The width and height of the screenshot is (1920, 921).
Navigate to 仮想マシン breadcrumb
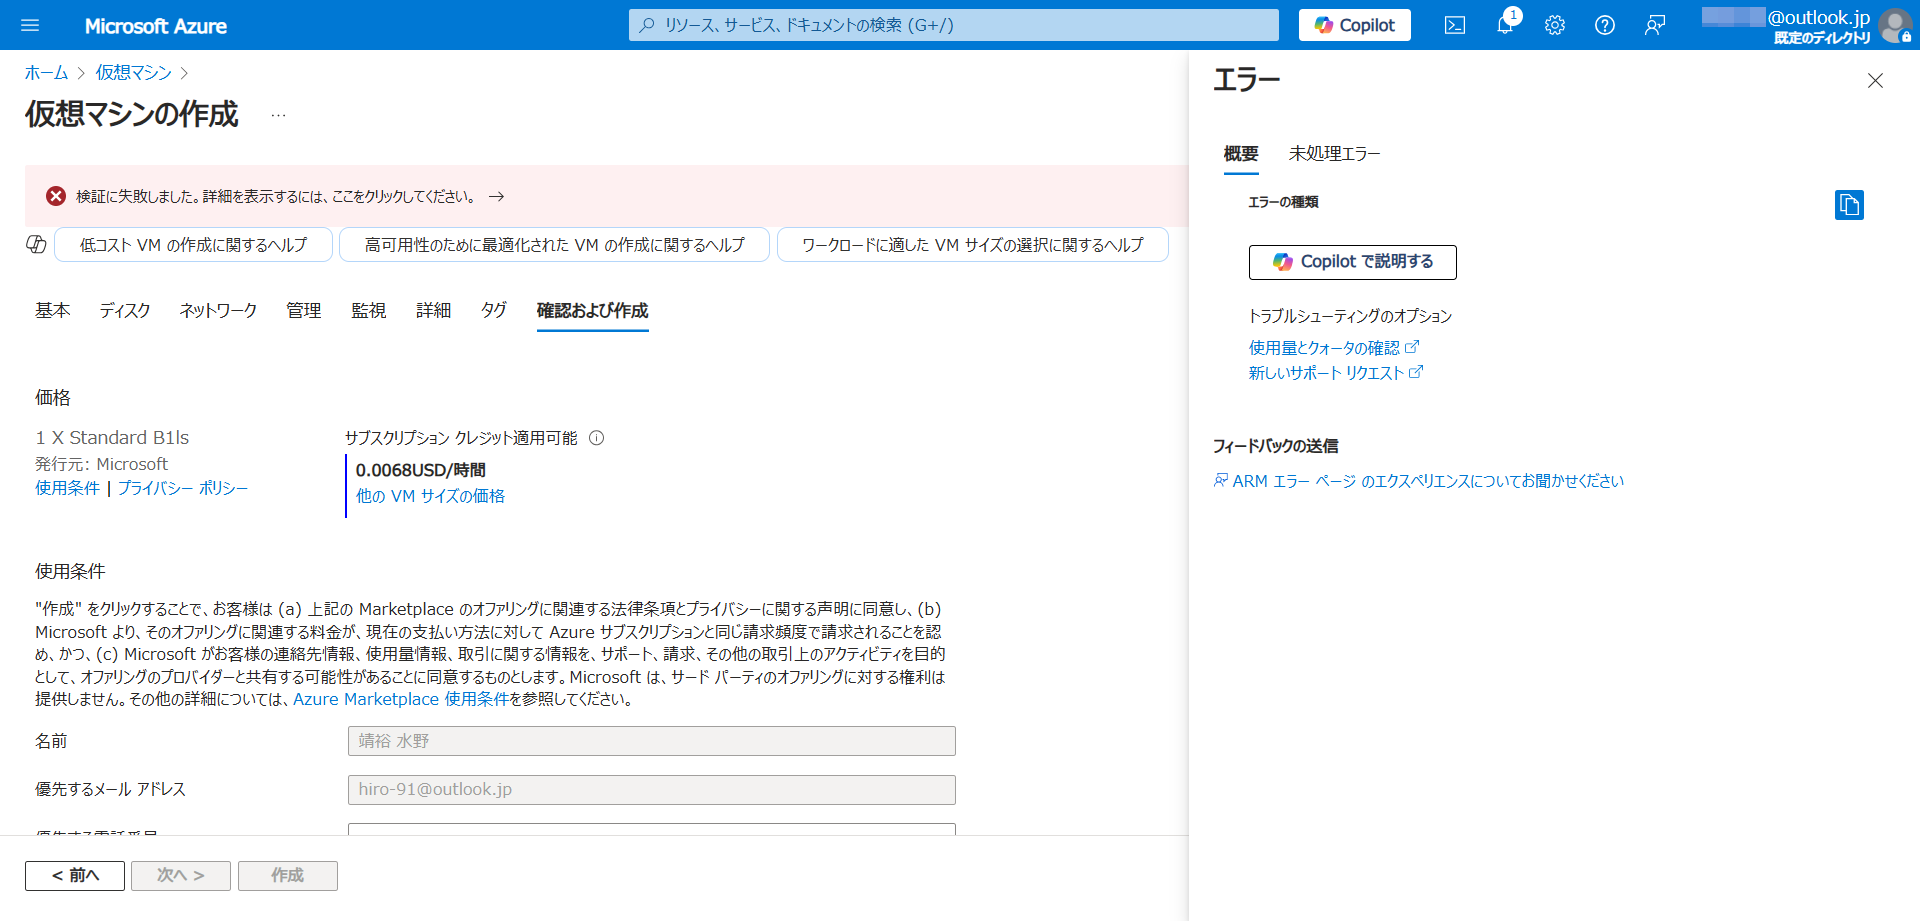[x=134, y=73]
